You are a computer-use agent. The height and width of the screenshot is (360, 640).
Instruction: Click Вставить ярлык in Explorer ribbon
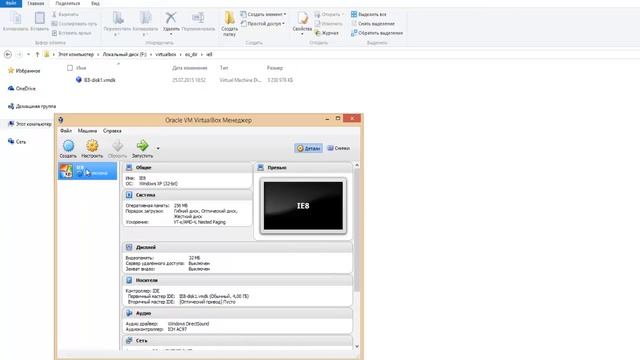coord(71,33)
